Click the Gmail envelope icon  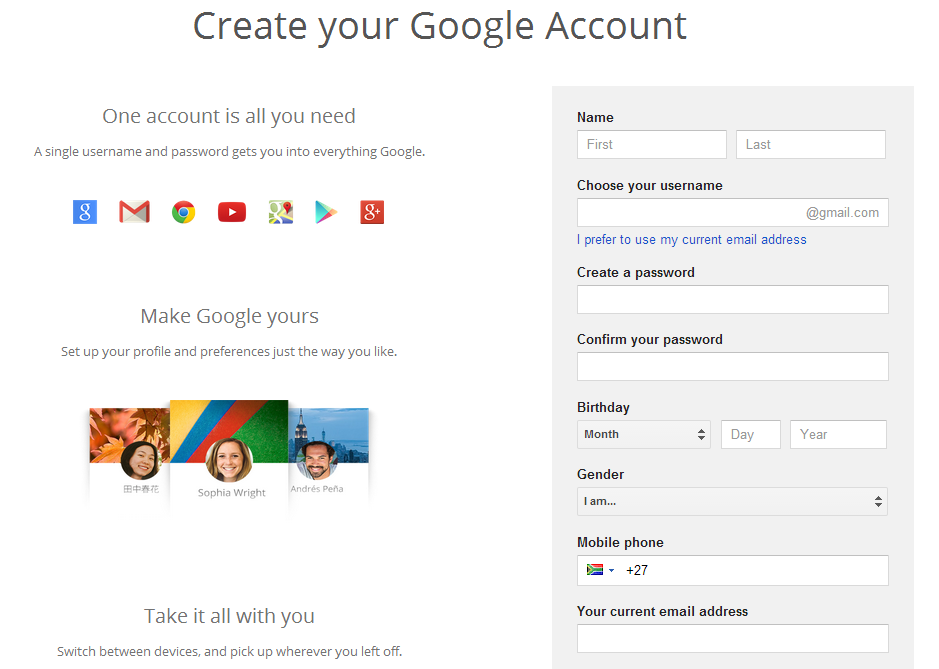click(x=134, y=212)
